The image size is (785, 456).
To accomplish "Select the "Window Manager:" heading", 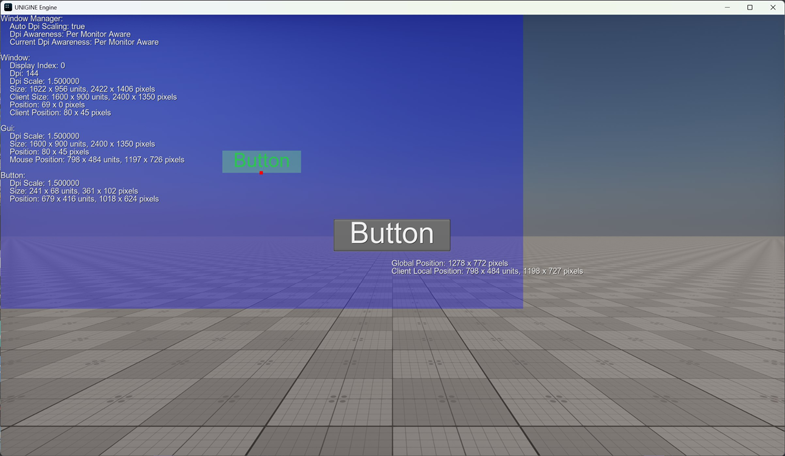I will pos(31,19).
